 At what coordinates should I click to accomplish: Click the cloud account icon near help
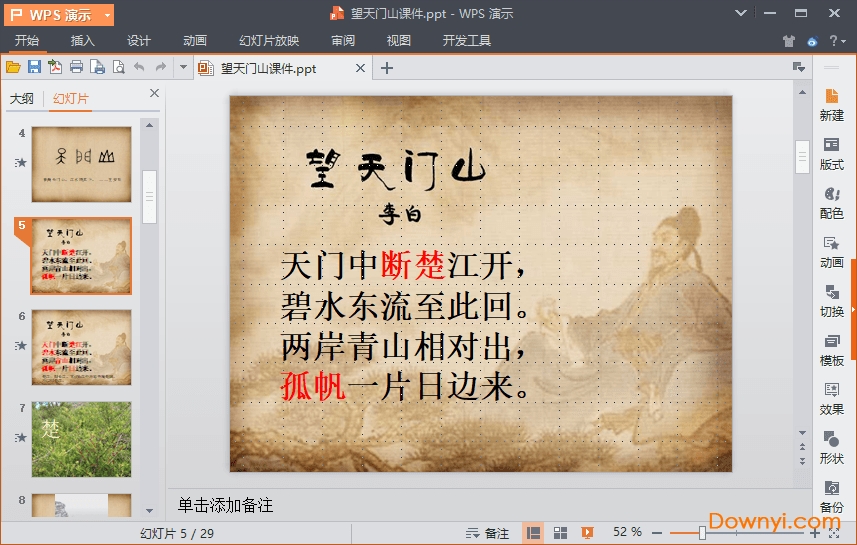(x=812, y=41)
